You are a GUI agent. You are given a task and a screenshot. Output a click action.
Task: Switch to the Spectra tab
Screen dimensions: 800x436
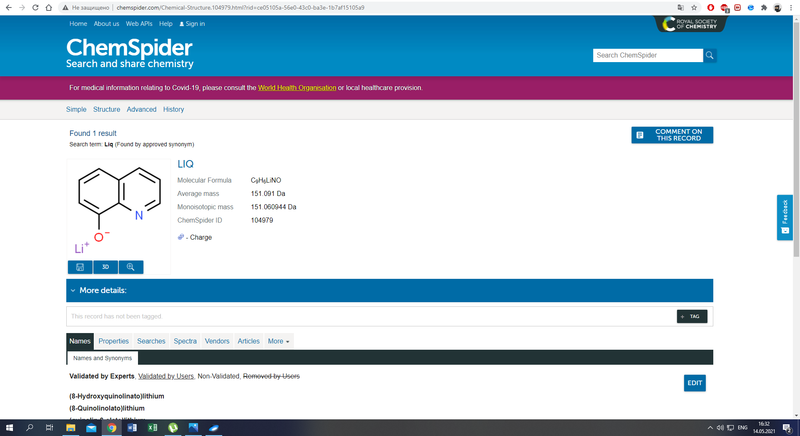click(185, 341)
